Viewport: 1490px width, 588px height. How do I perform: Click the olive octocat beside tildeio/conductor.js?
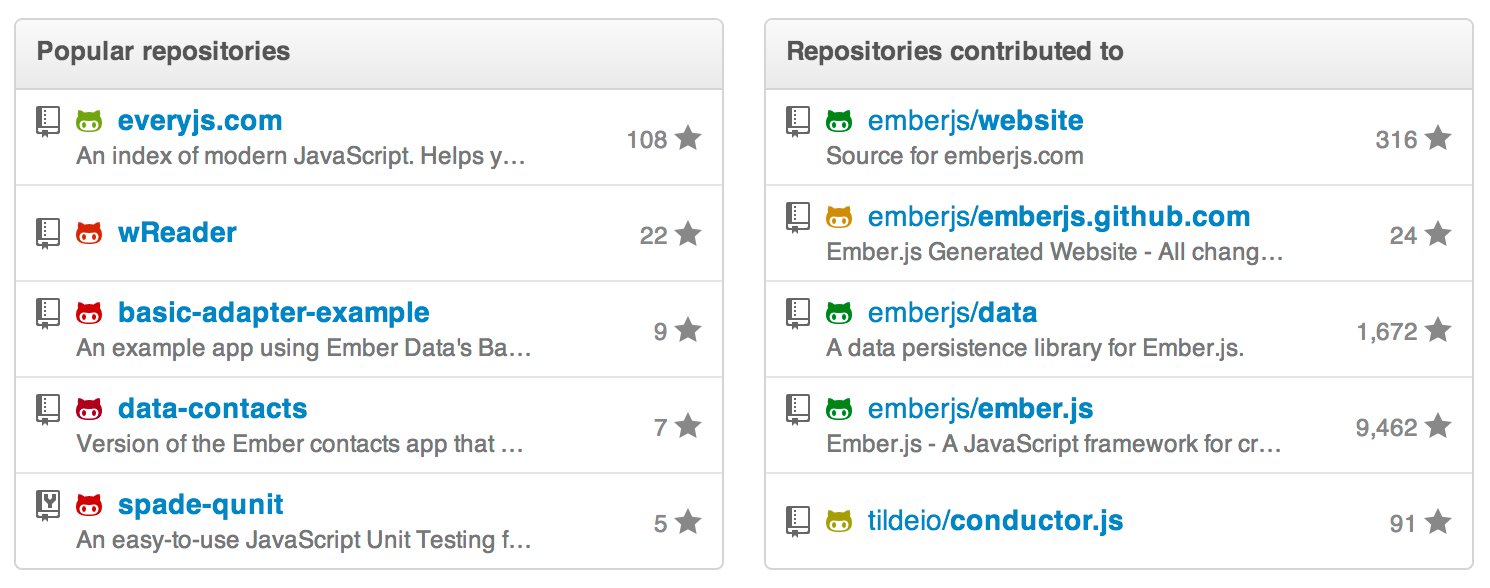(x=838, y=521)
